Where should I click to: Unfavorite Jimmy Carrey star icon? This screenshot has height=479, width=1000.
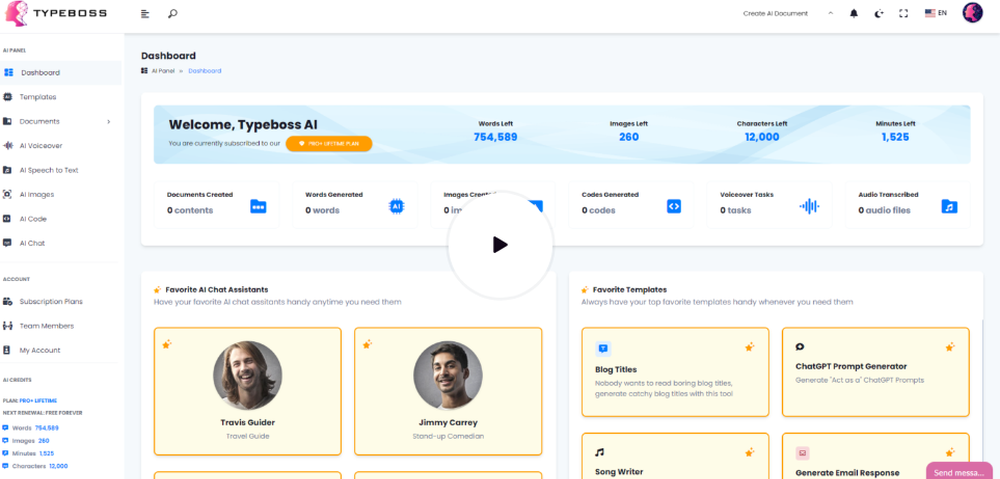367,344
